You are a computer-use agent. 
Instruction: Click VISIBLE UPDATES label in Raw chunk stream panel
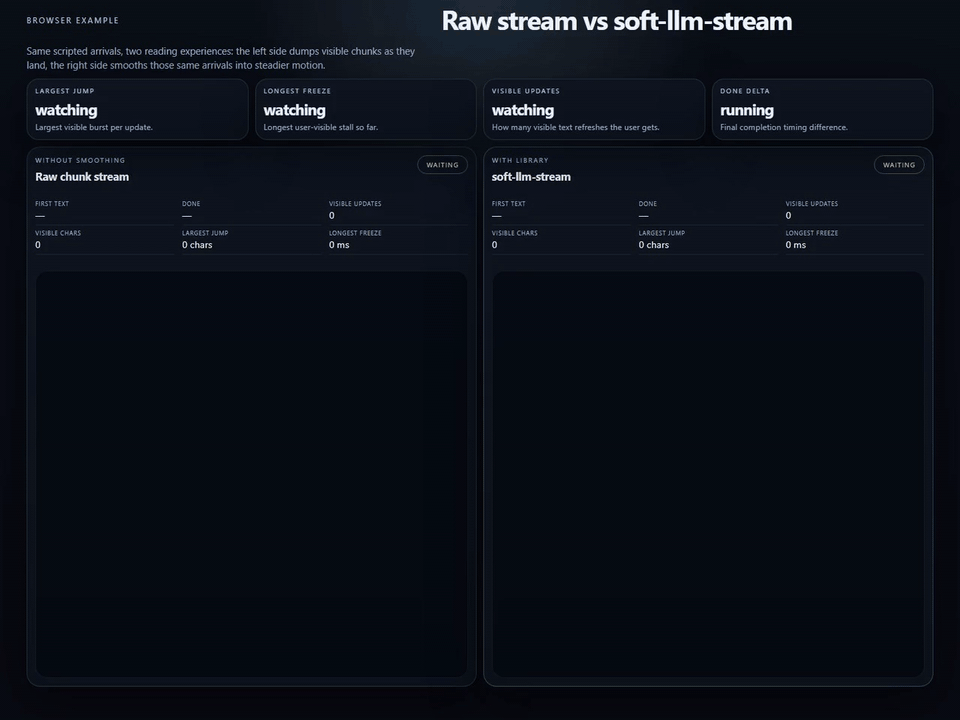[355, 204]
